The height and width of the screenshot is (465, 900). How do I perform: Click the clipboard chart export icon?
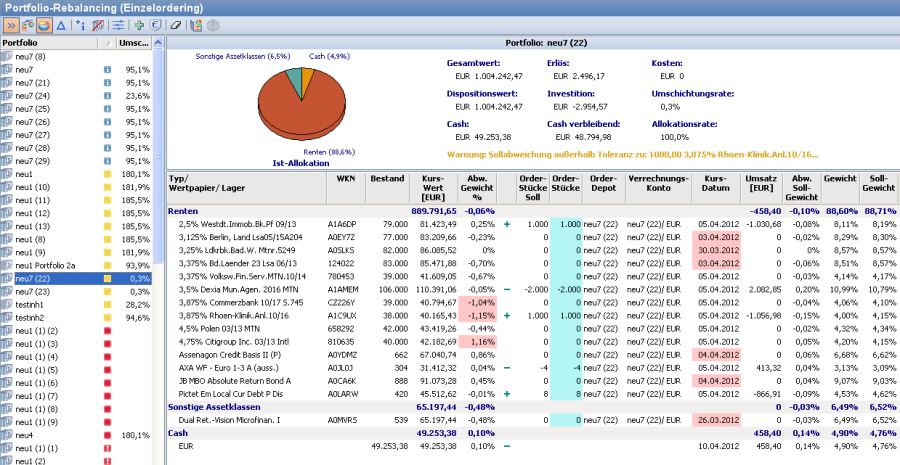196,24
